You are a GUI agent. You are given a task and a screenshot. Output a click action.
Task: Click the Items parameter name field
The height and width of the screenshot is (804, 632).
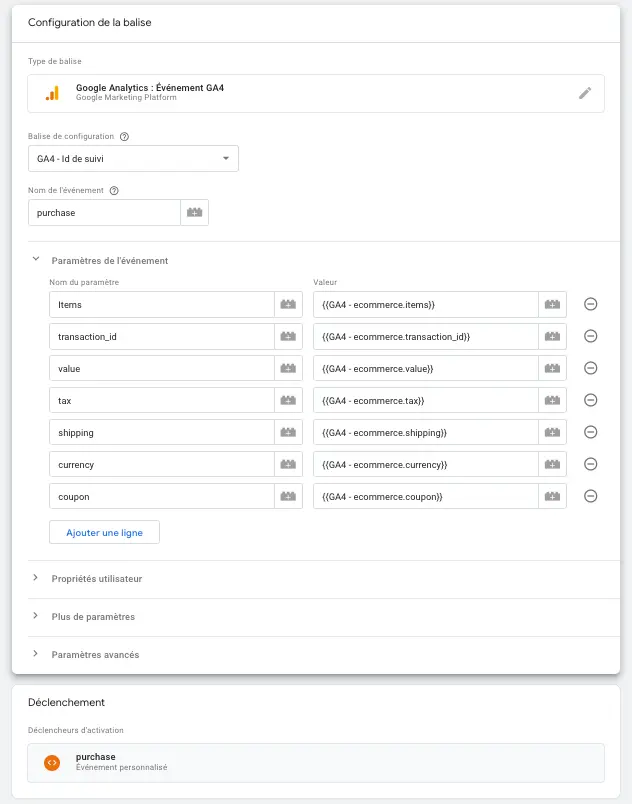162,305
